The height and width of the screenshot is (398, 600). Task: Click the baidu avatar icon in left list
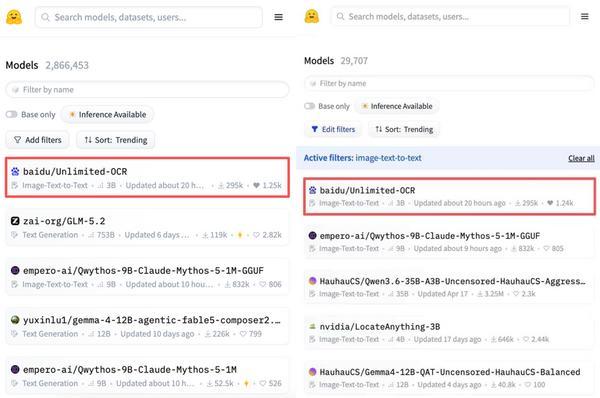15,171
